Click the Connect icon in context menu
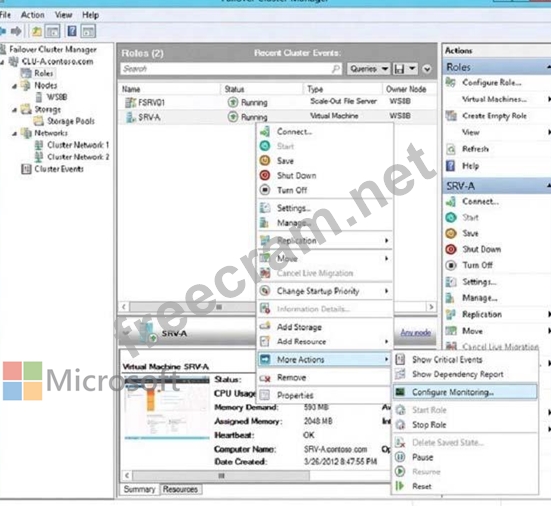The width and height of the screenshot is (551, 506). click(x=265, y=131)
